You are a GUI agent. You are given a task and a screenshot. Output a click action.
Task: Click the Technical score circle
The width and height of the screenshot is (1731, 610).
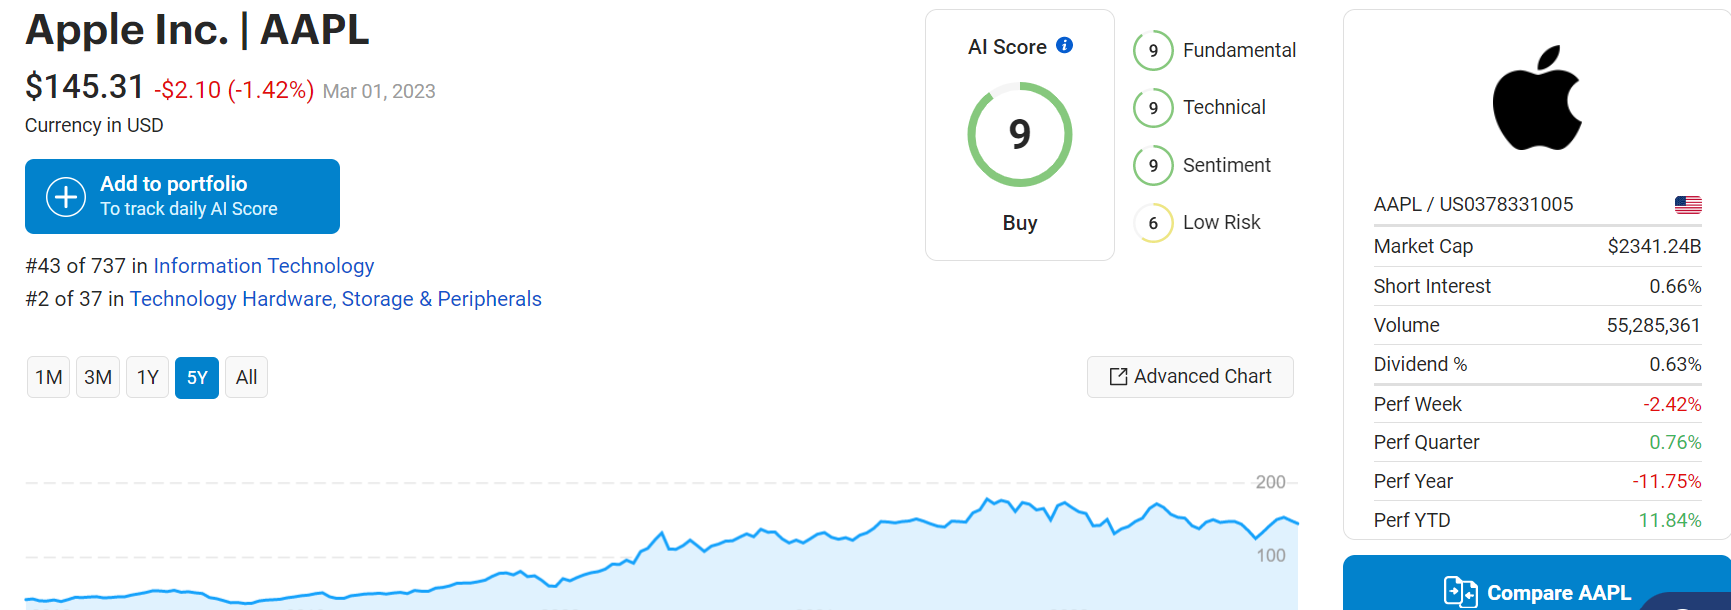click(x=1153, y=108)
